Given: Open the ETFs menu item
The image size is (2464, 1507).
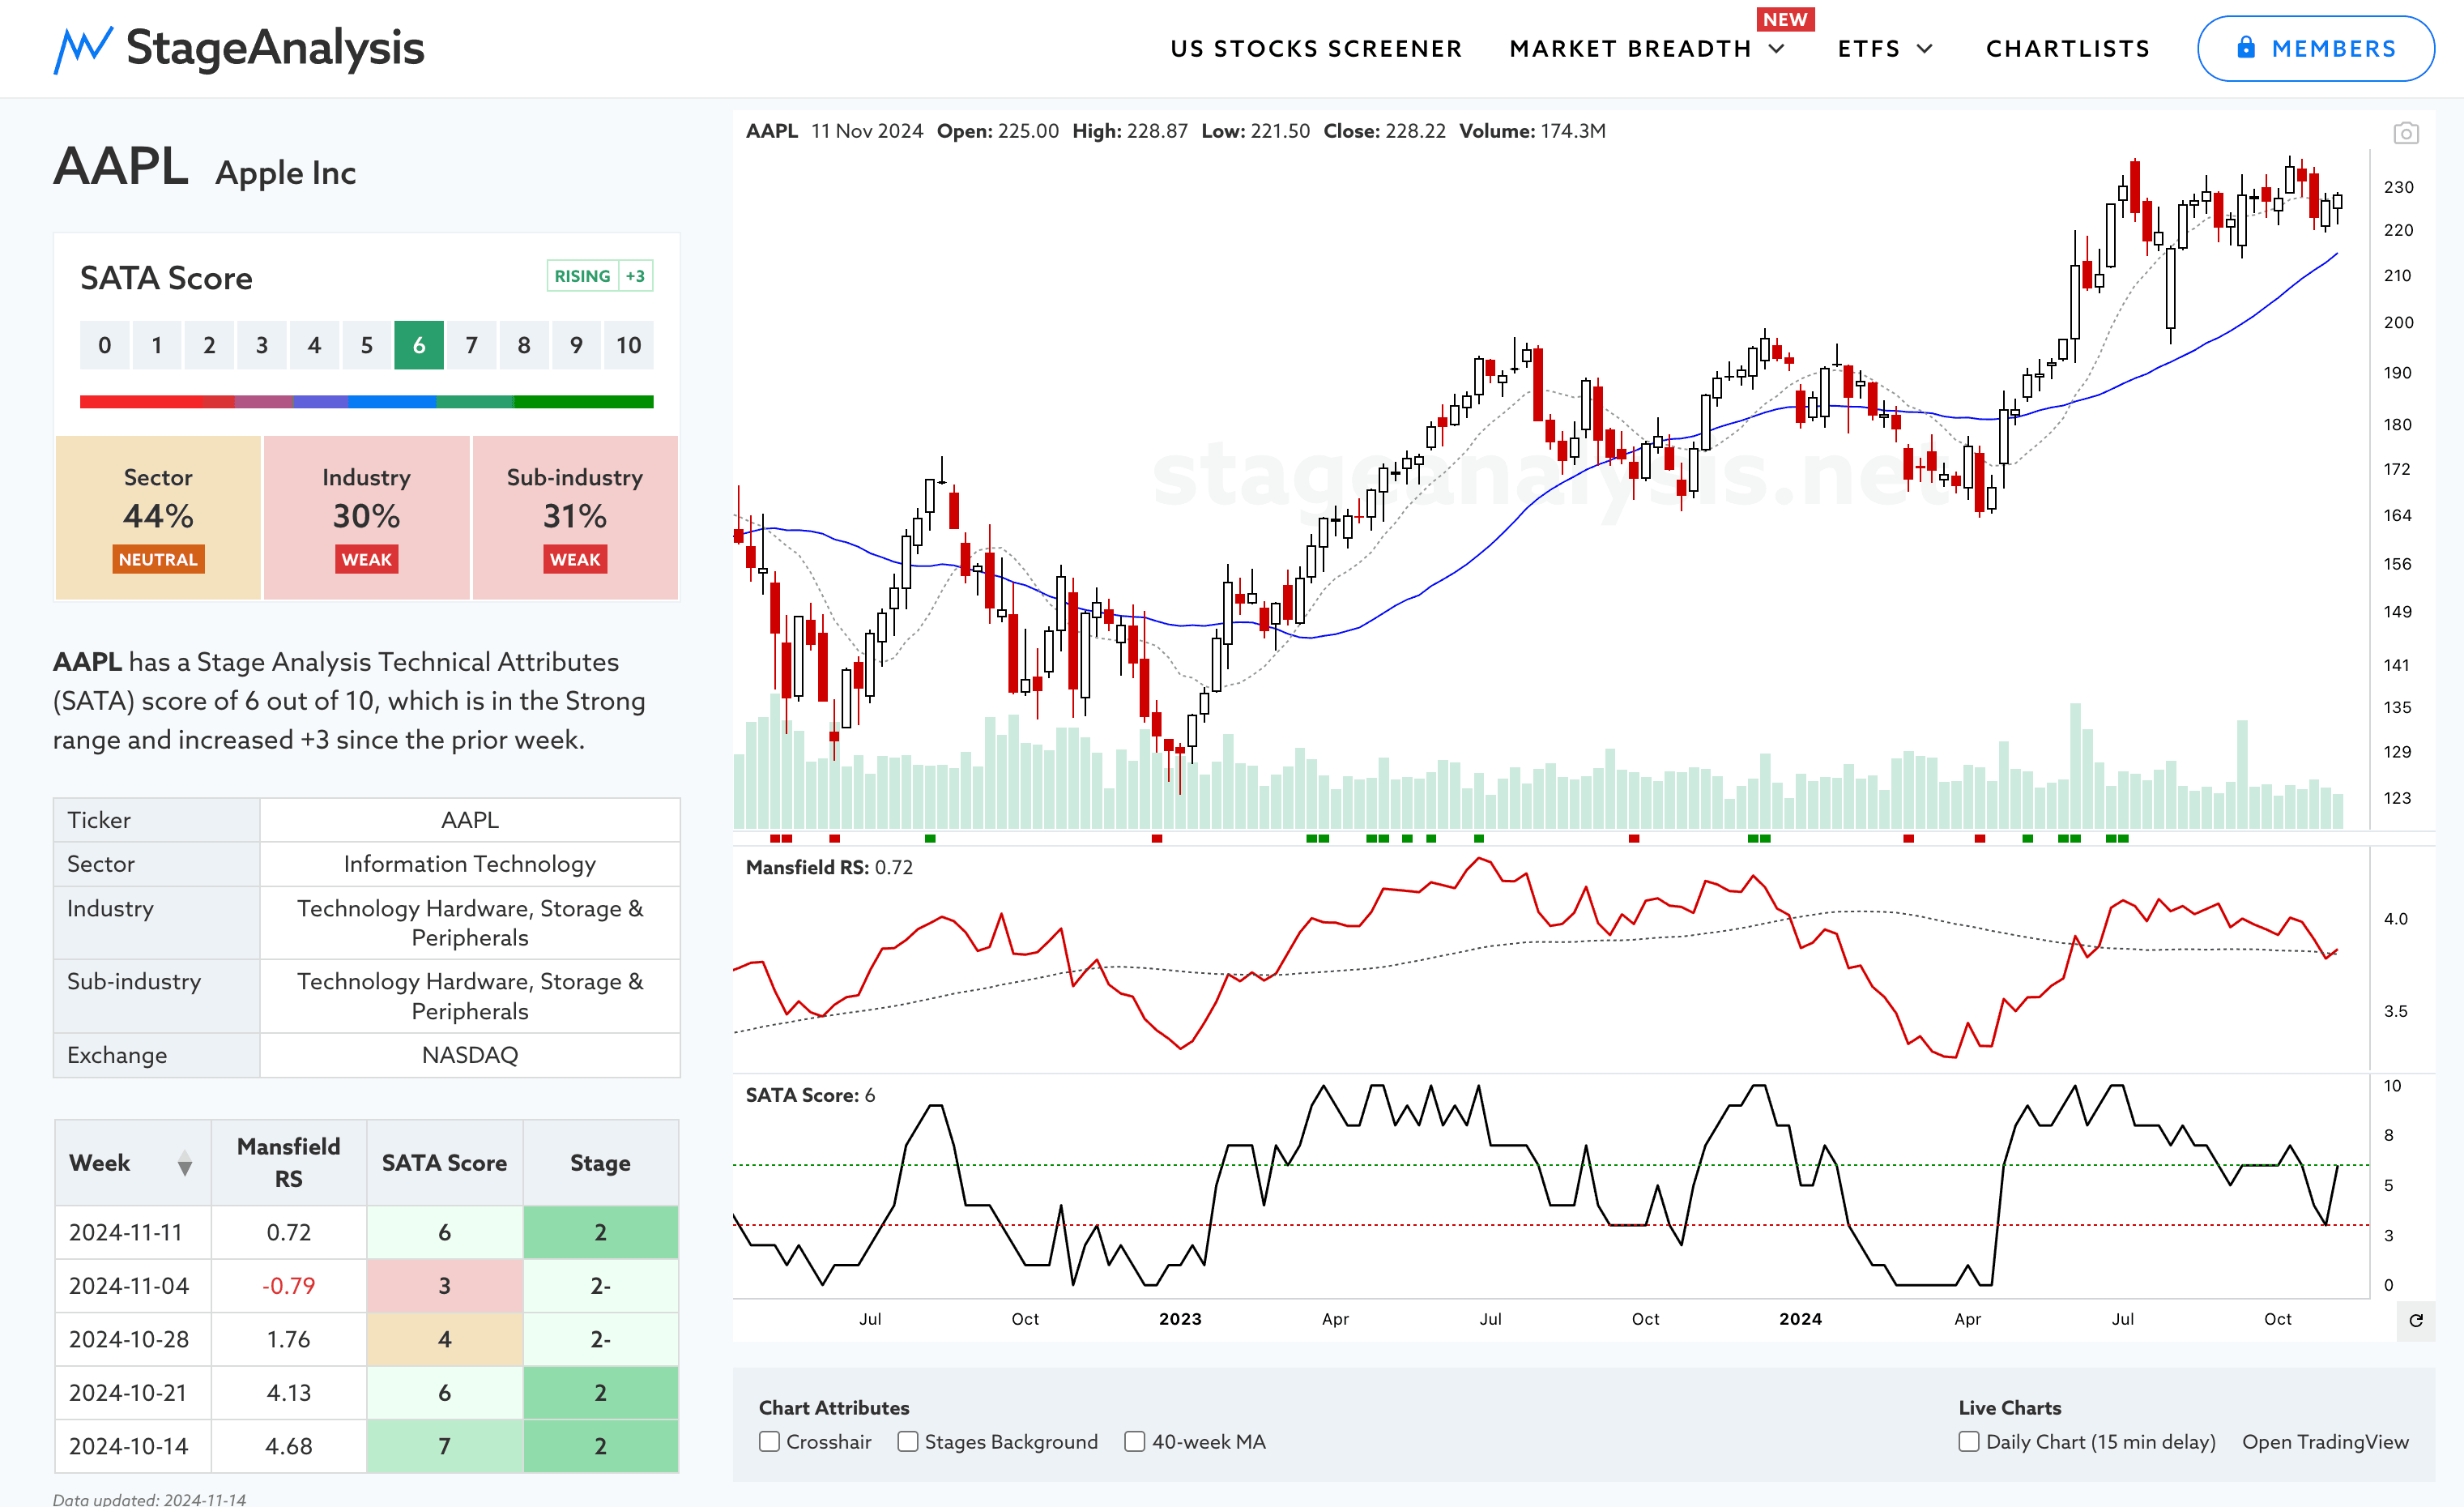Looking at the screenshot, I should click(1869, 48).
